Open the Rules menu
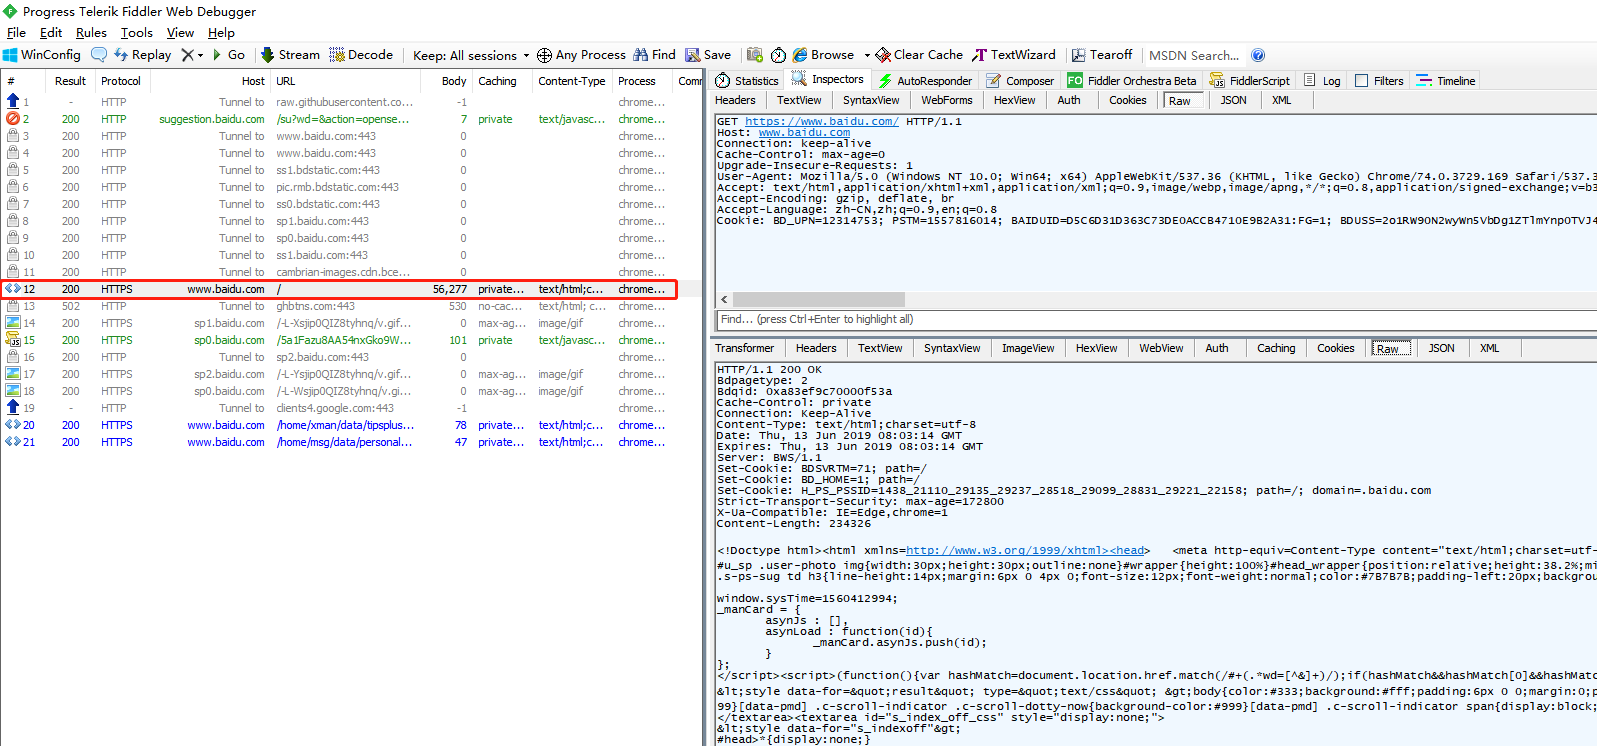The height and width of the screenshot is (746, 1597). click(91, 33)
